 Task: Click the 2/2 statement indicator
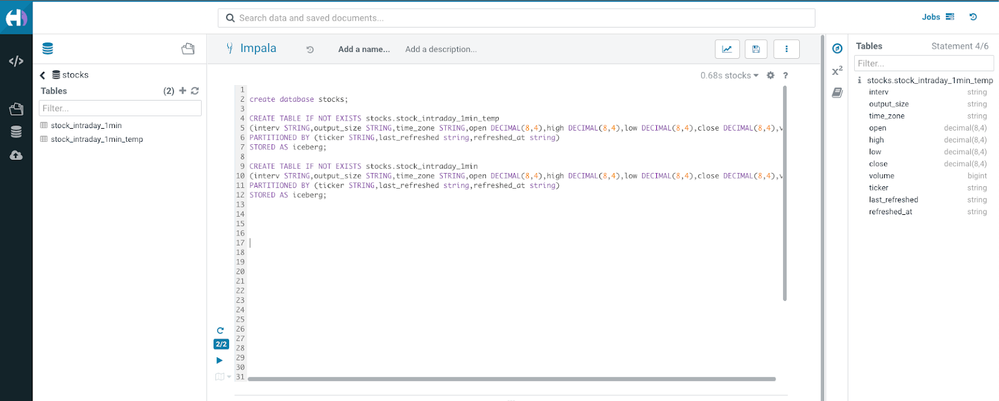pyautogui.click(x=220, y=344)
